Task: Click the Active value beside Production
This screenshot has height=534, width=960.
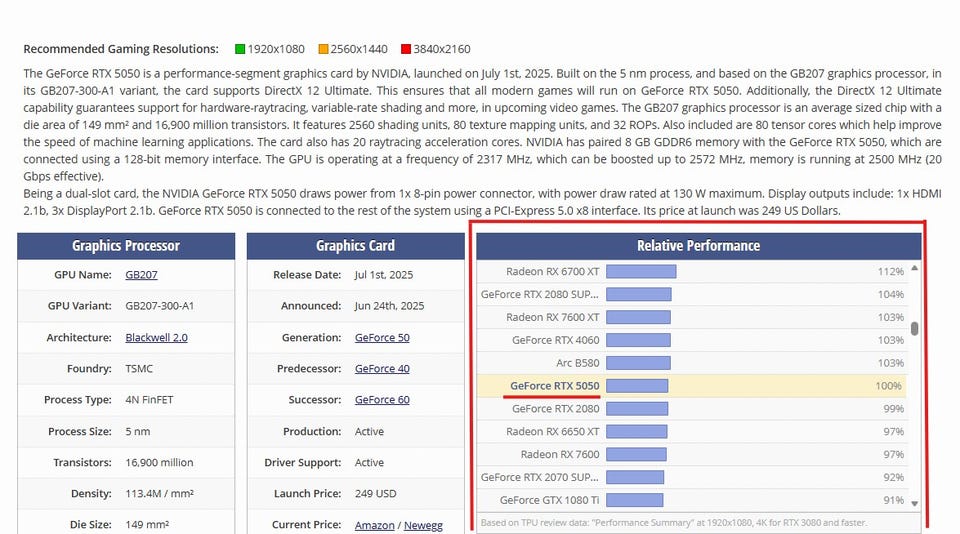Action: [369, 432]
